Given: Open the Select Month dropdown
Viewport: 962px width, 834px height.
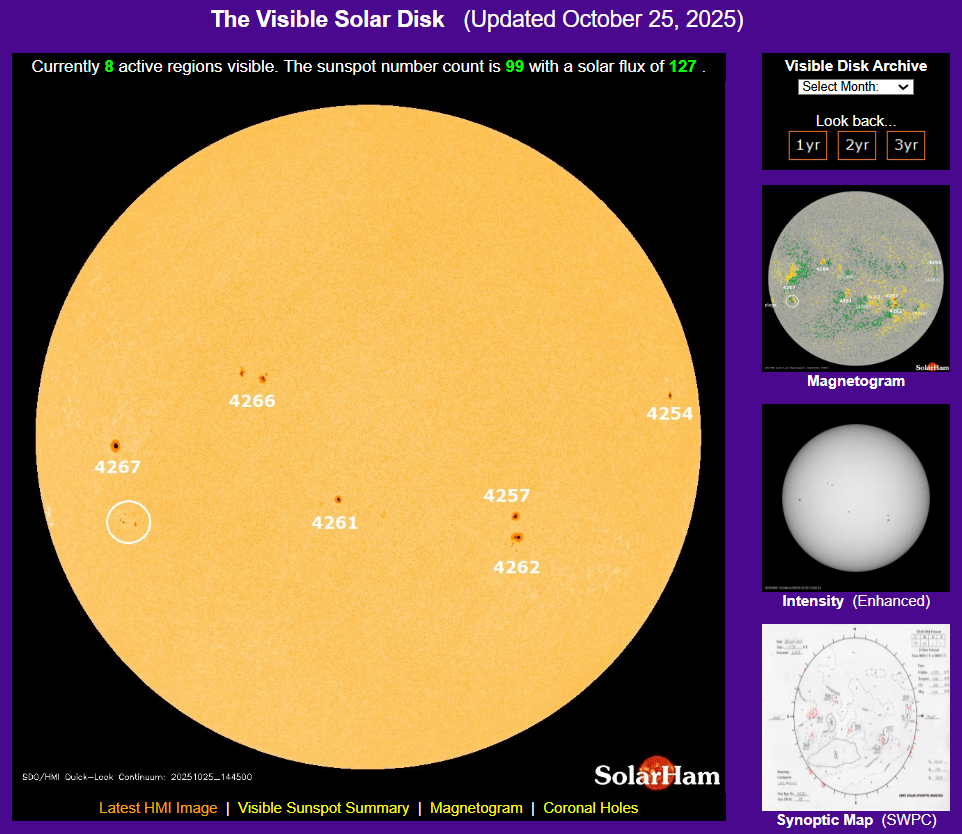Looking at the screenshot, I should coord(856,87).
